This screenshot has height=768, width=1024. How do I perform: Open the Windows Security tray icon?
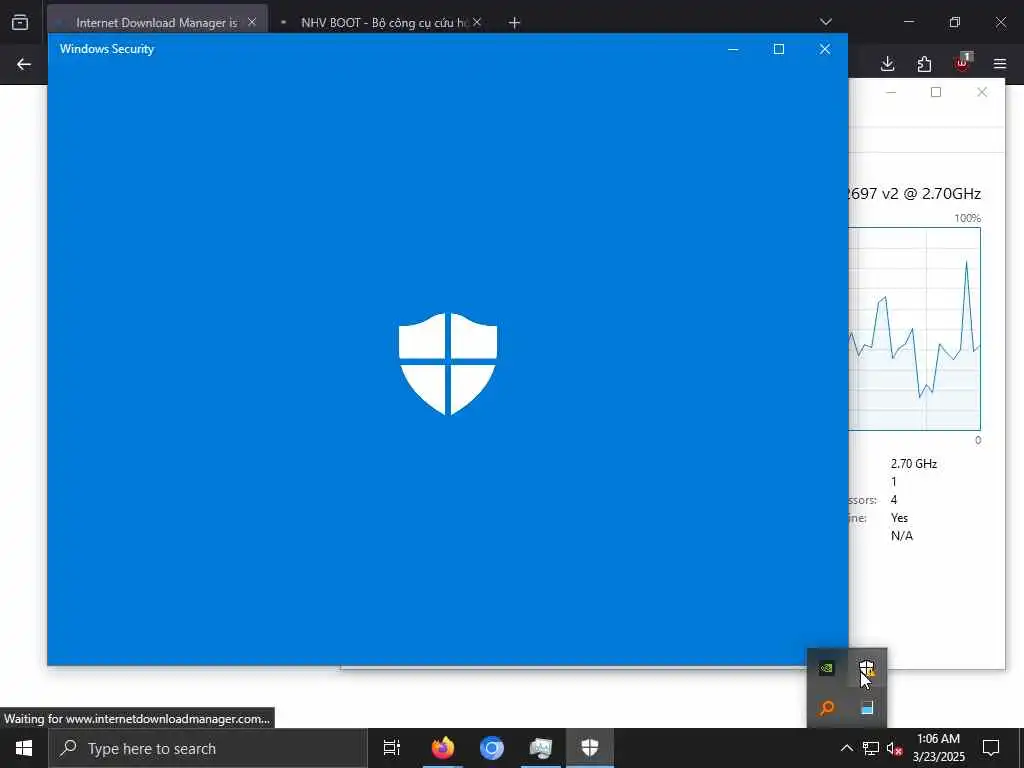pyautogui.click(x=866, y=668)
